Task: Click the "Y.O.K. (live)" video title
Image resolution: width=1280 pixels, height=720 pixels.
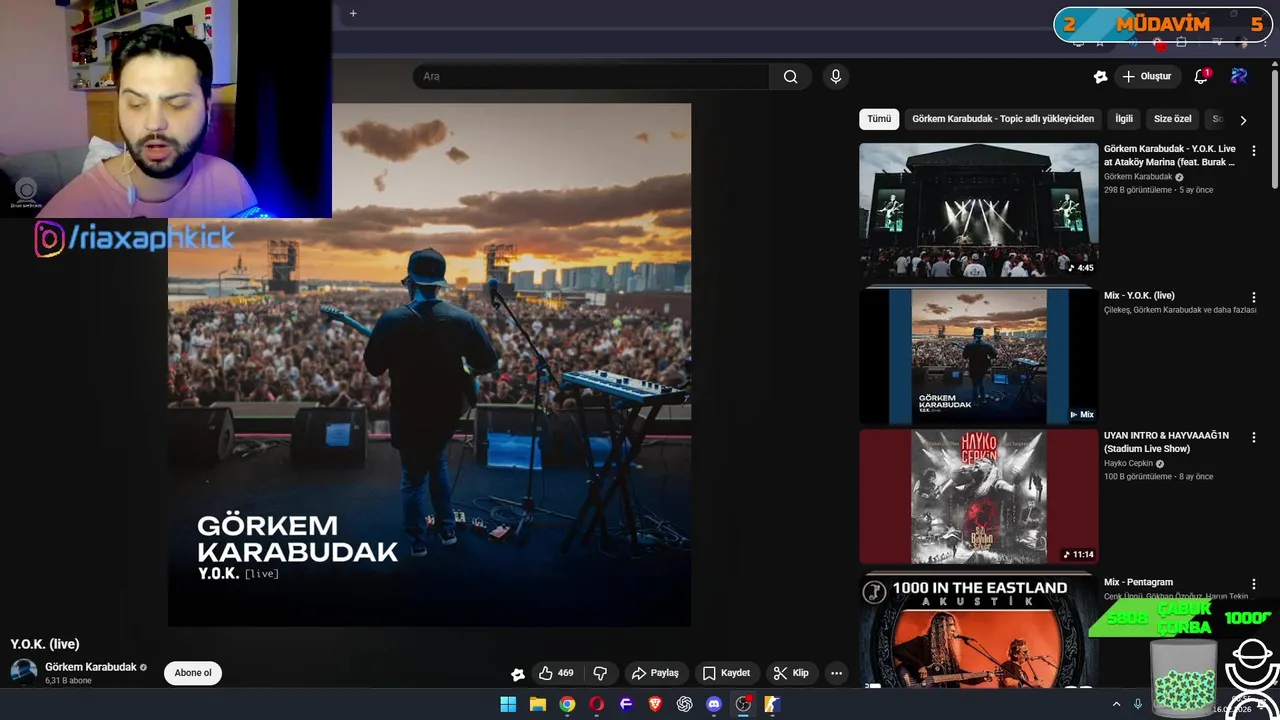Action: (45, 644)
